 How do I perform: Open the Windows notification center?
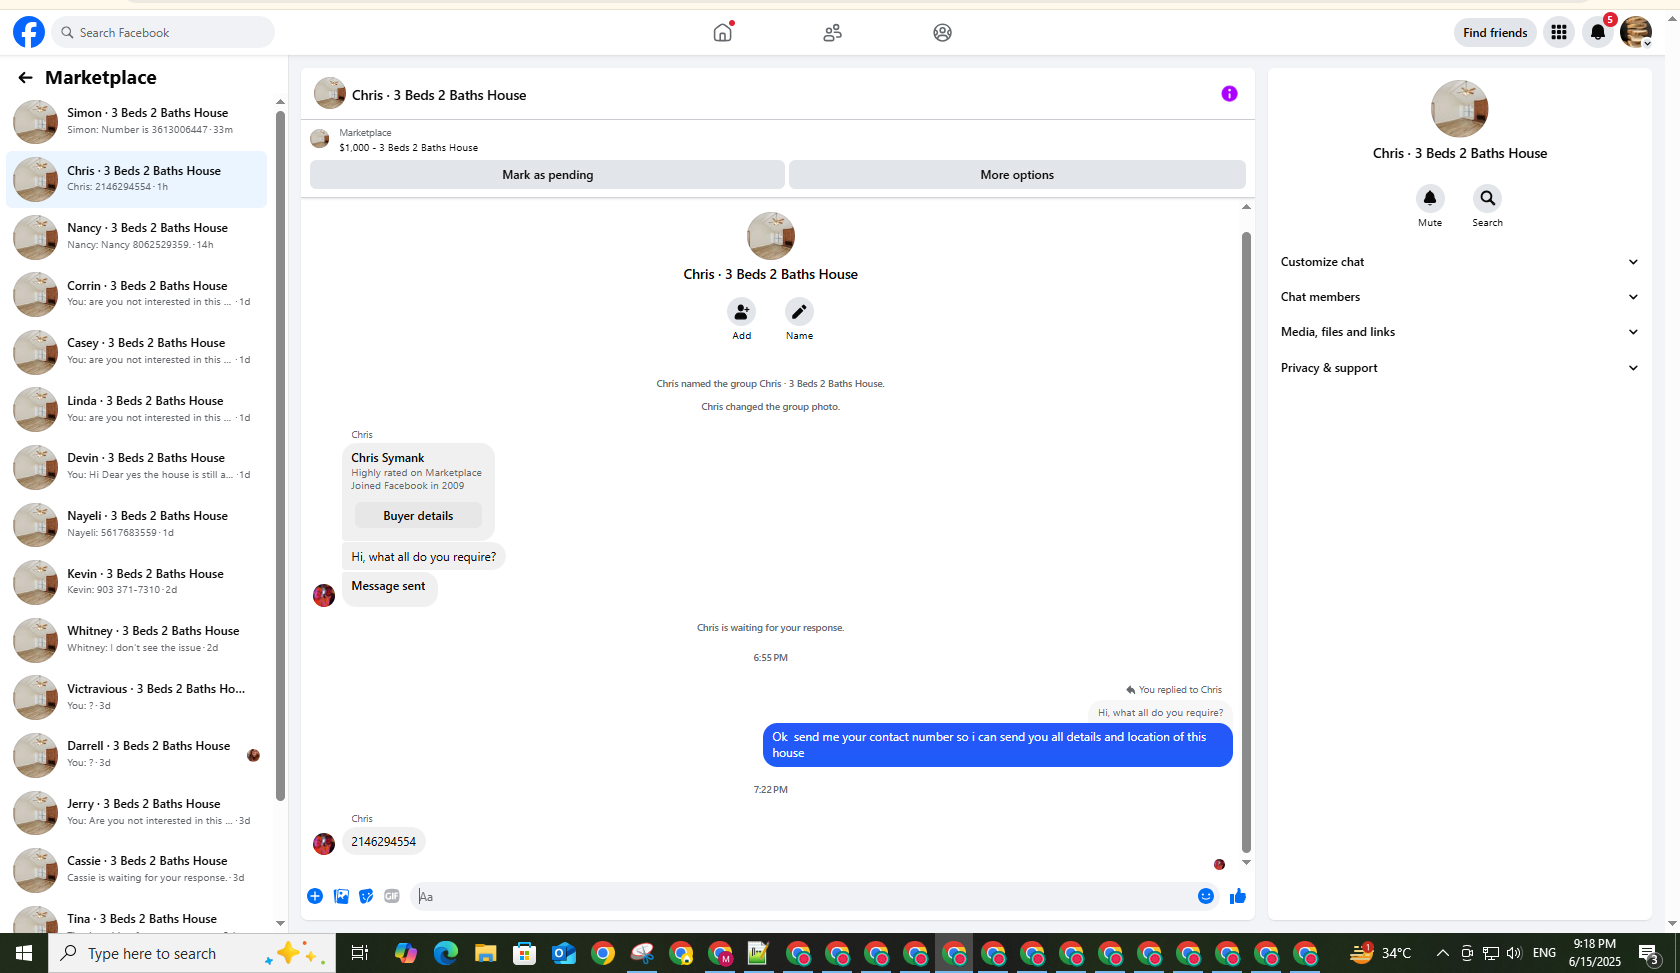tap(1650, 953)
